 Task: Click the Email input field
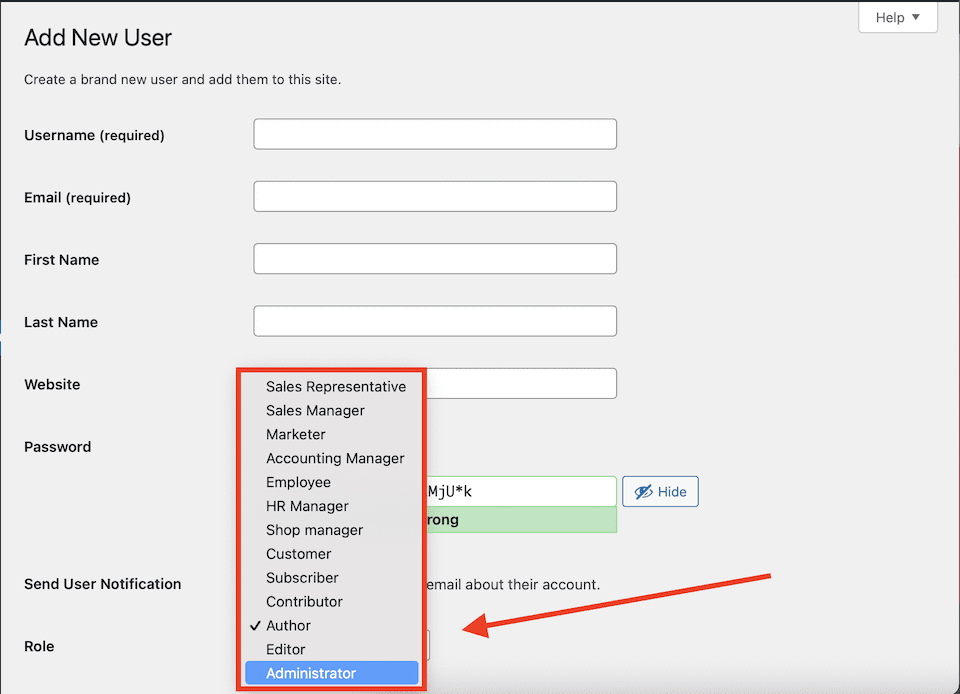tap(435, 196)
